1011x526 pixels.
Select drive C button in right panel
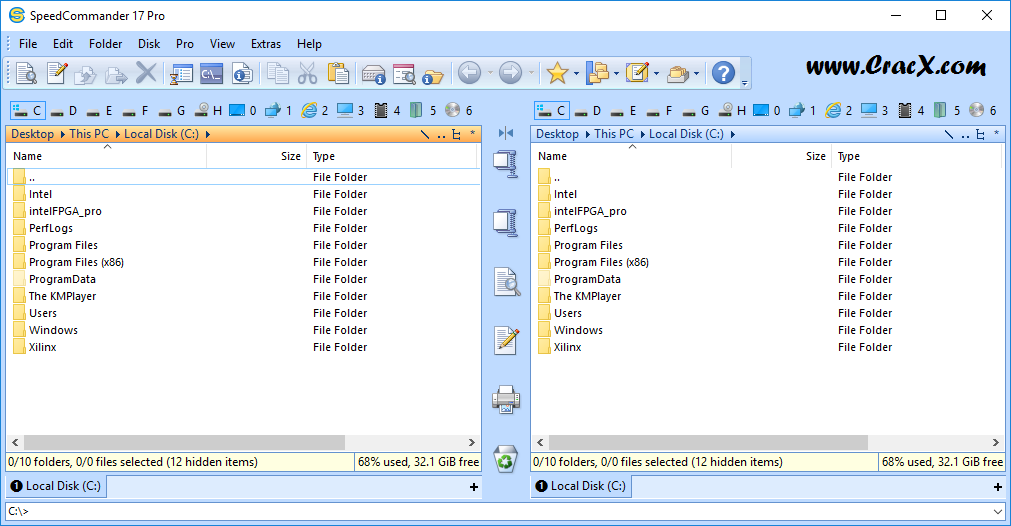pyautogui.click(x=552, y=111)
